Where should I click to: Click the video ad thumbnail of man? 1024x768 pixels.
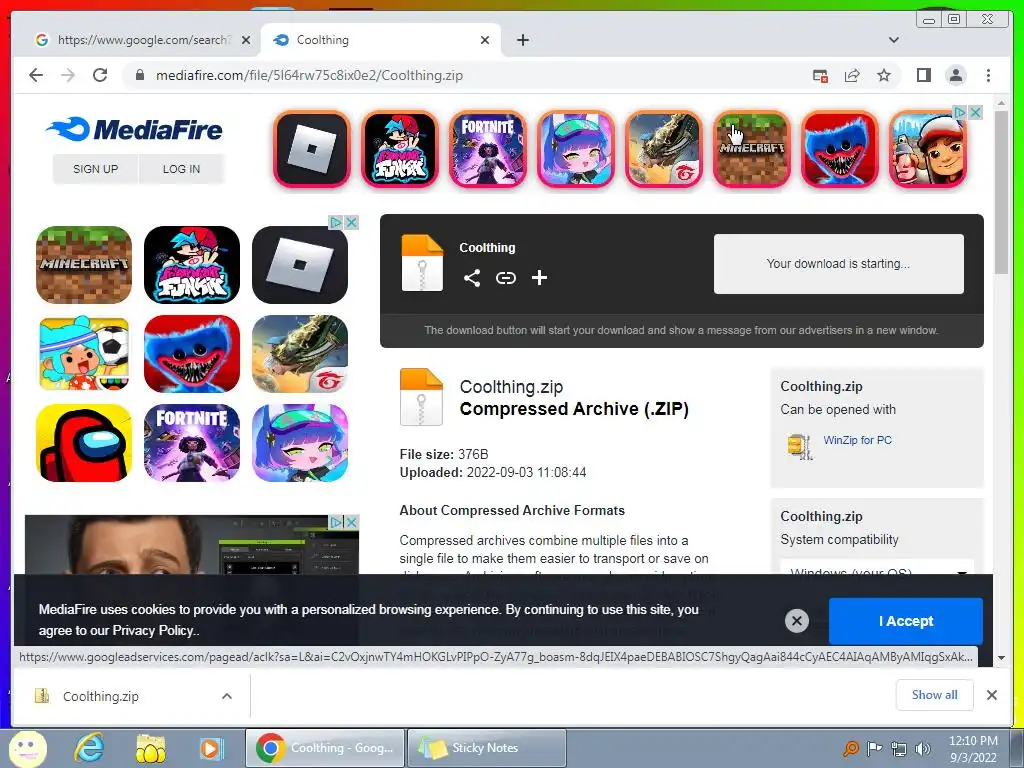point(192,545)
